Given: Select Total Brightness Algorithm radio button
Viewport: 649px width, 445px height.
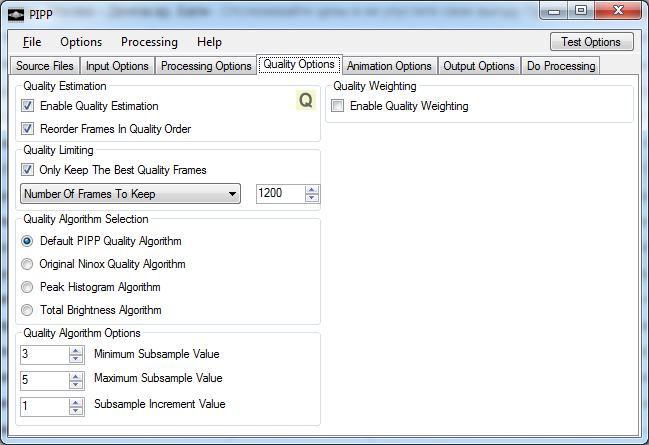Looking at the screenshot, I should click(28, 310).
